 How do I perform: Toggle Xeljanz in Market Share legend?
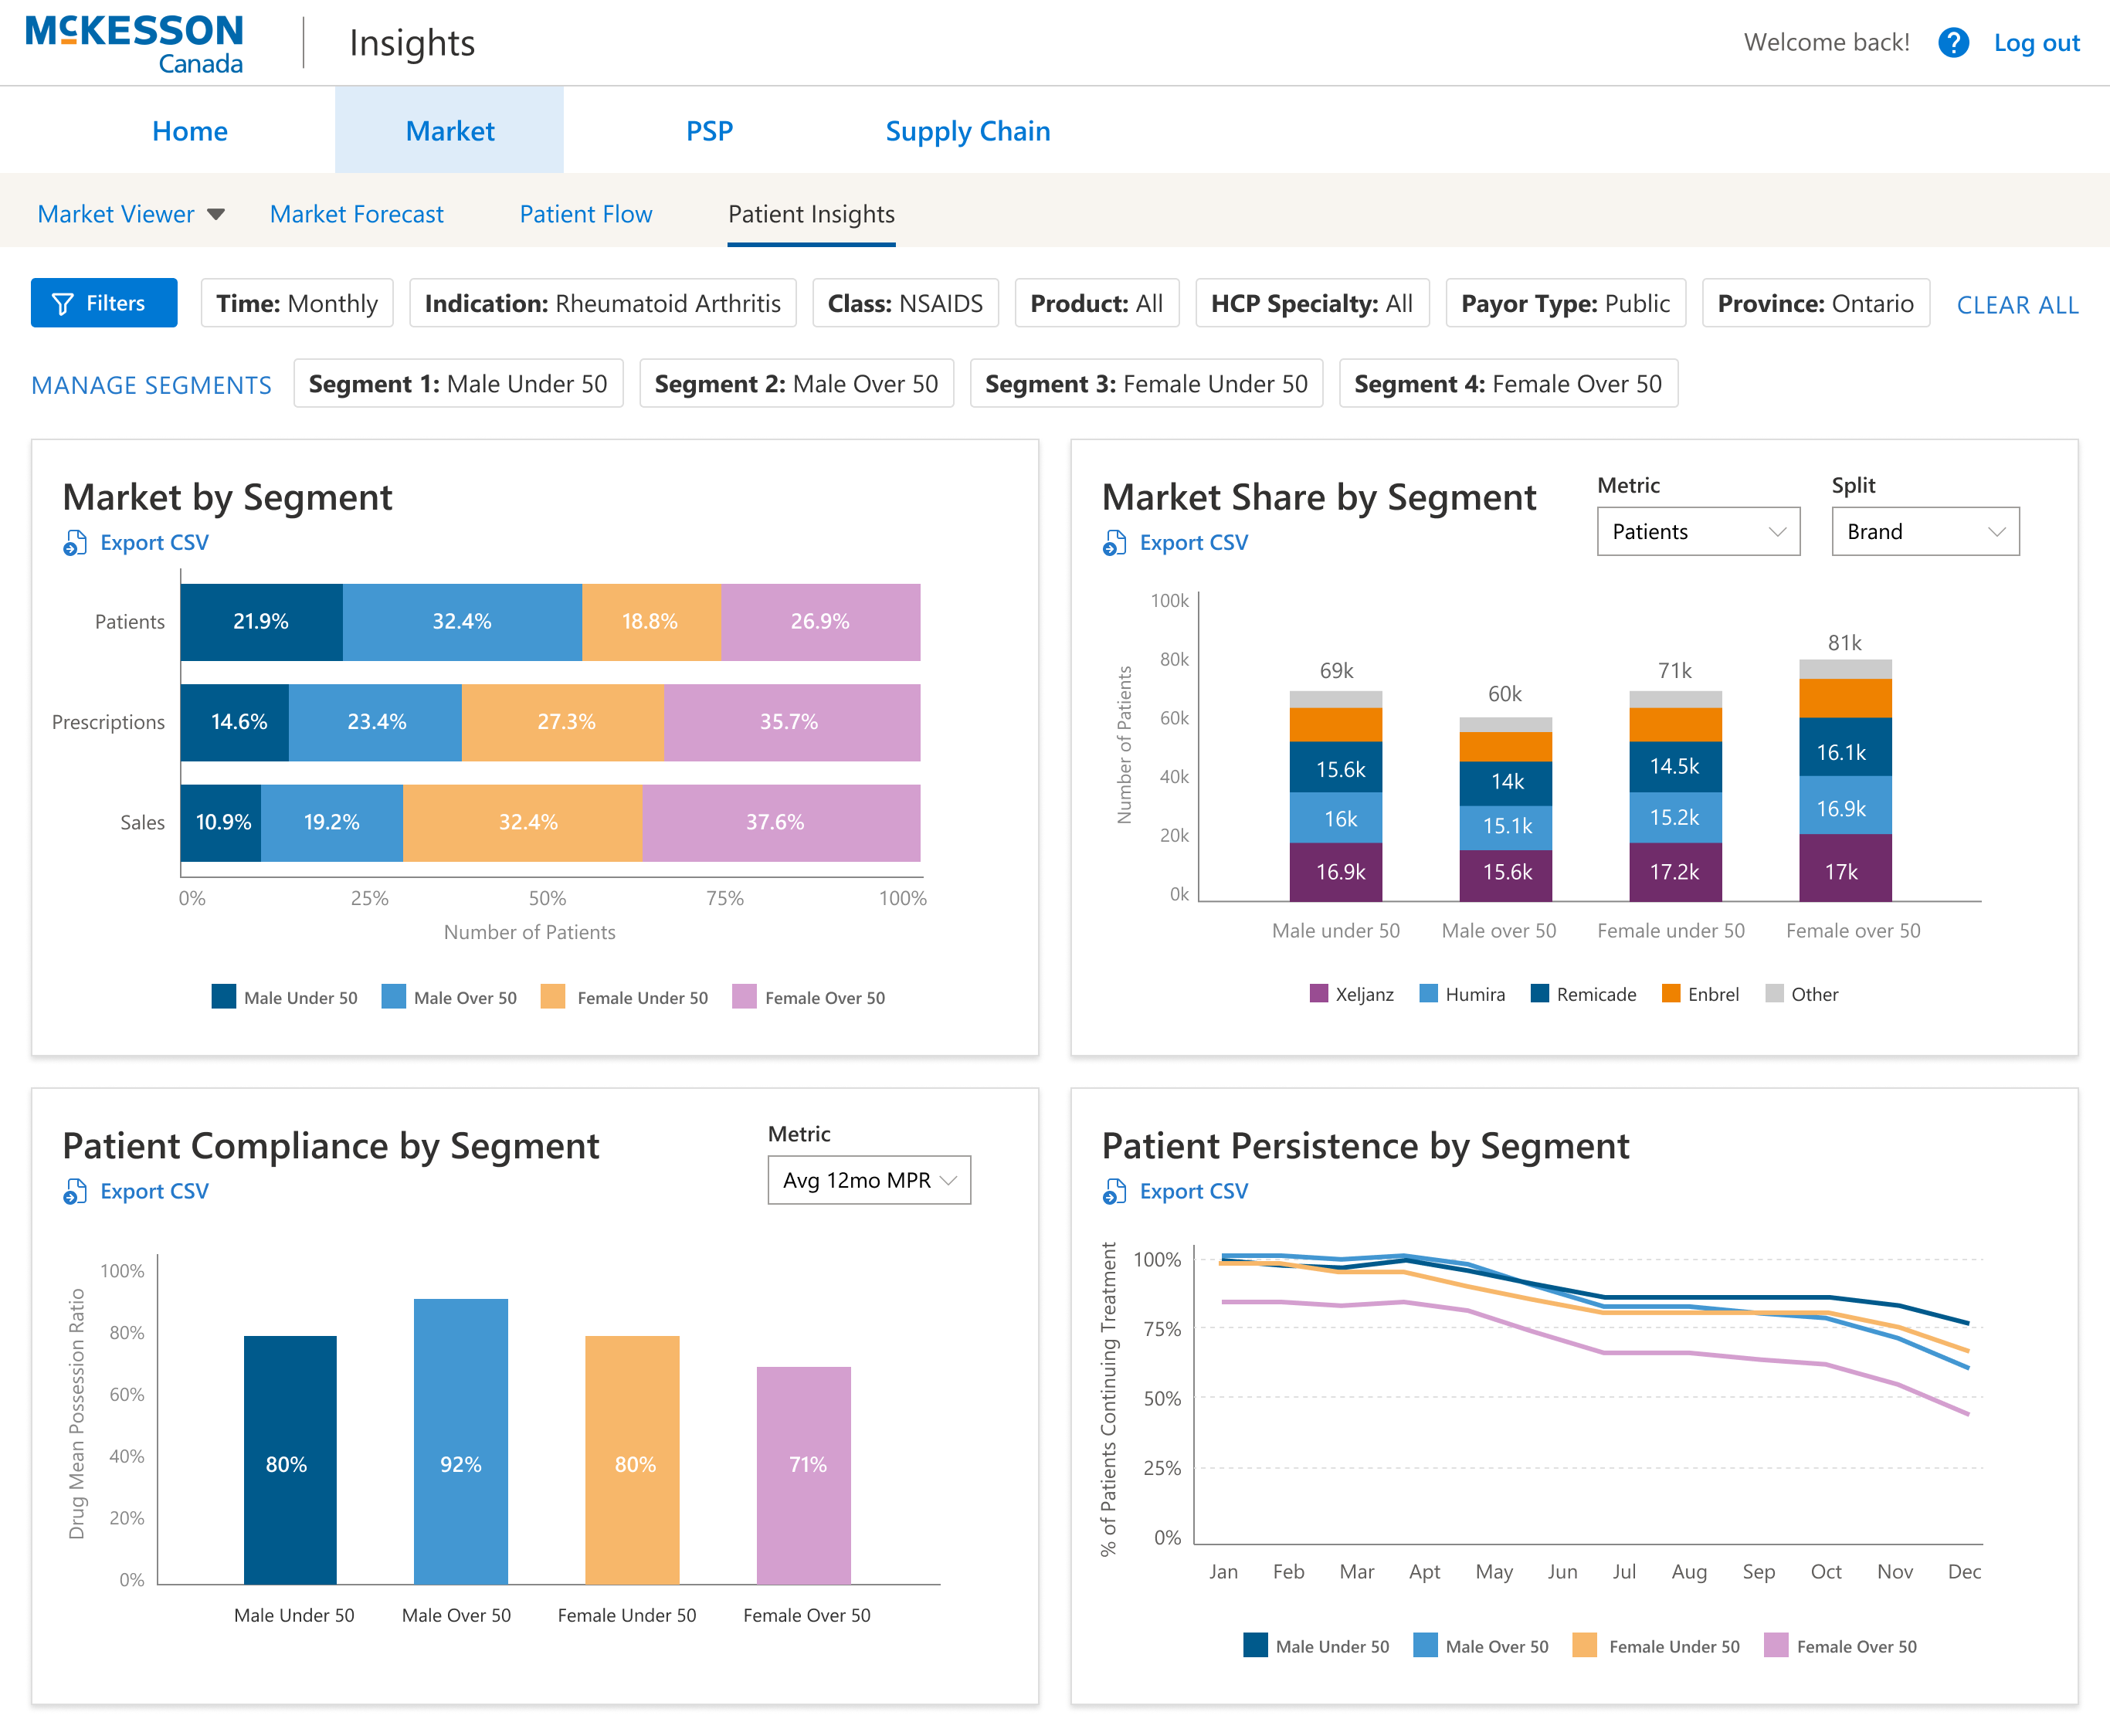1353,994
